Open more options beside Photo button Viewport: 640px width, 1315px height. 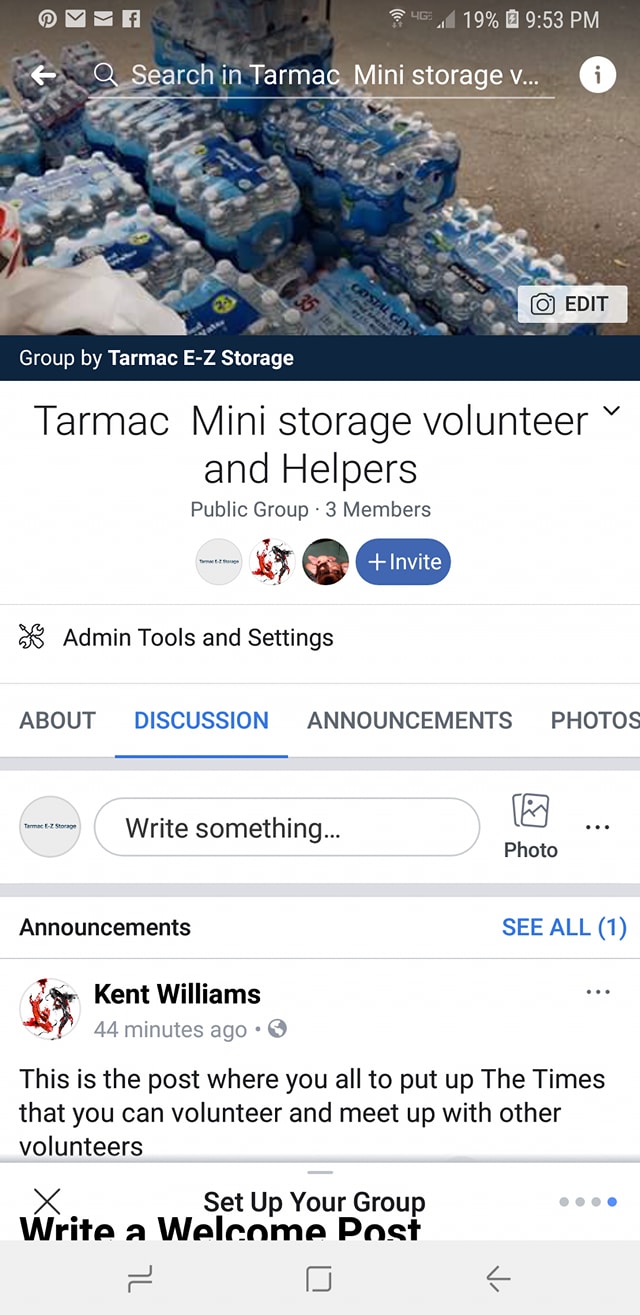[x=597, y=827]
